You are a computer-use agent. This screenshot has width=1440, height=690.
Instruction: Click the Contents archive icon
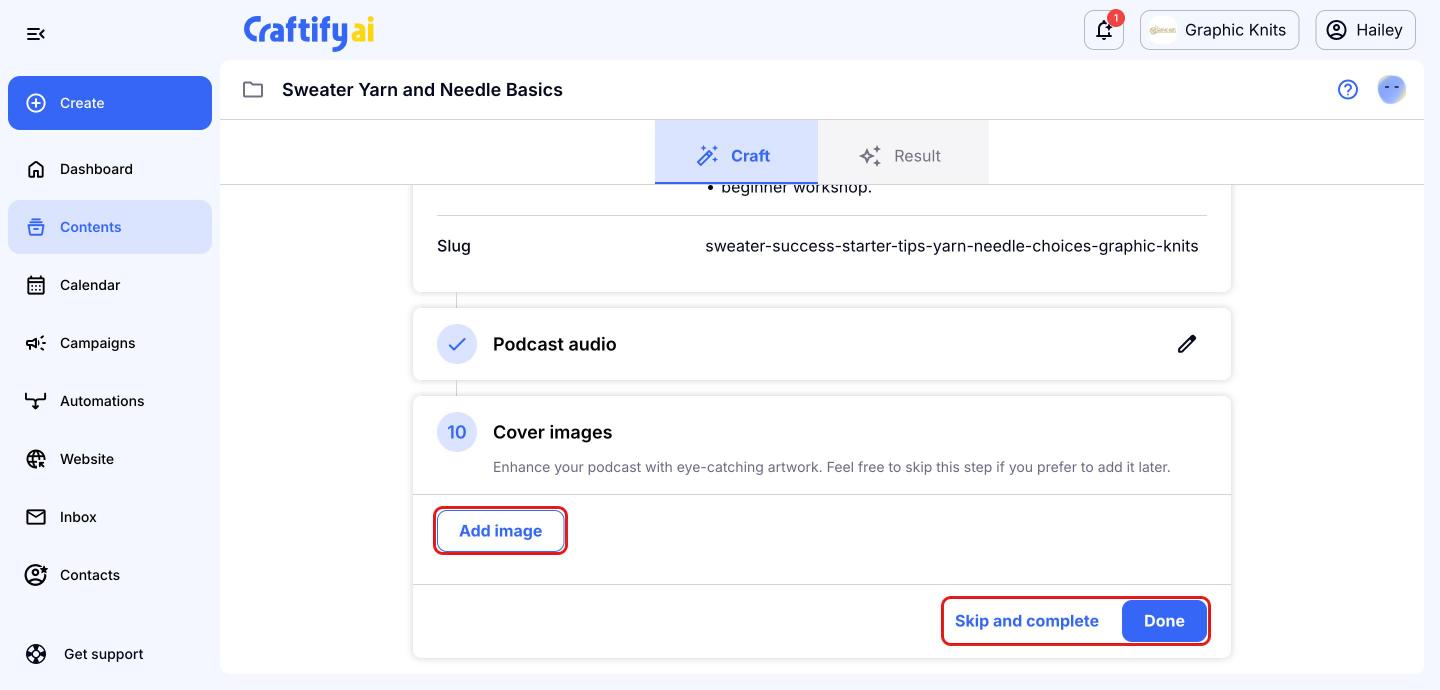[x=36, y=227]
